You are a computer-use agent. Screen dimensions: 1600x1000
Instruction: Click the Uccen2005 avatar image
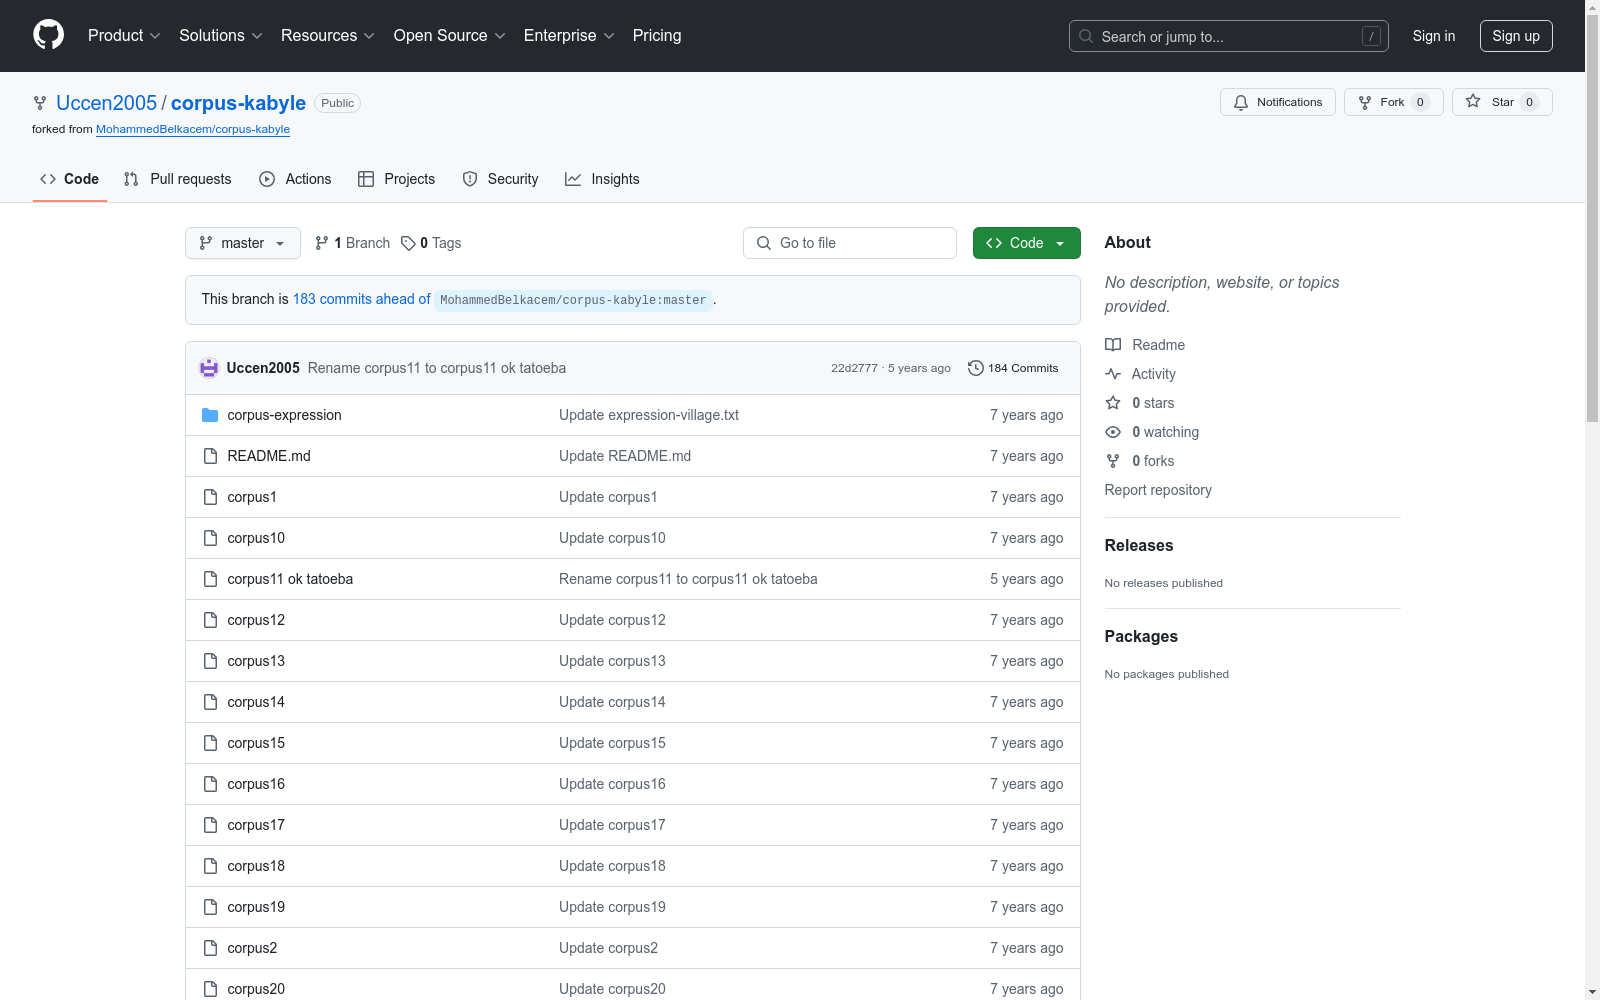coord(209,368)
